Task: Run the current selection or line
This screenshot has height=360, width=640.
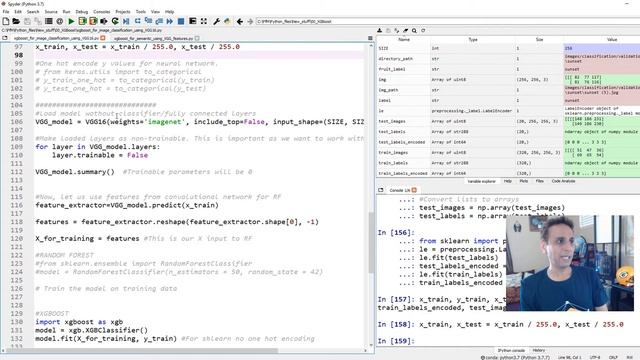Action: [104, 21]
